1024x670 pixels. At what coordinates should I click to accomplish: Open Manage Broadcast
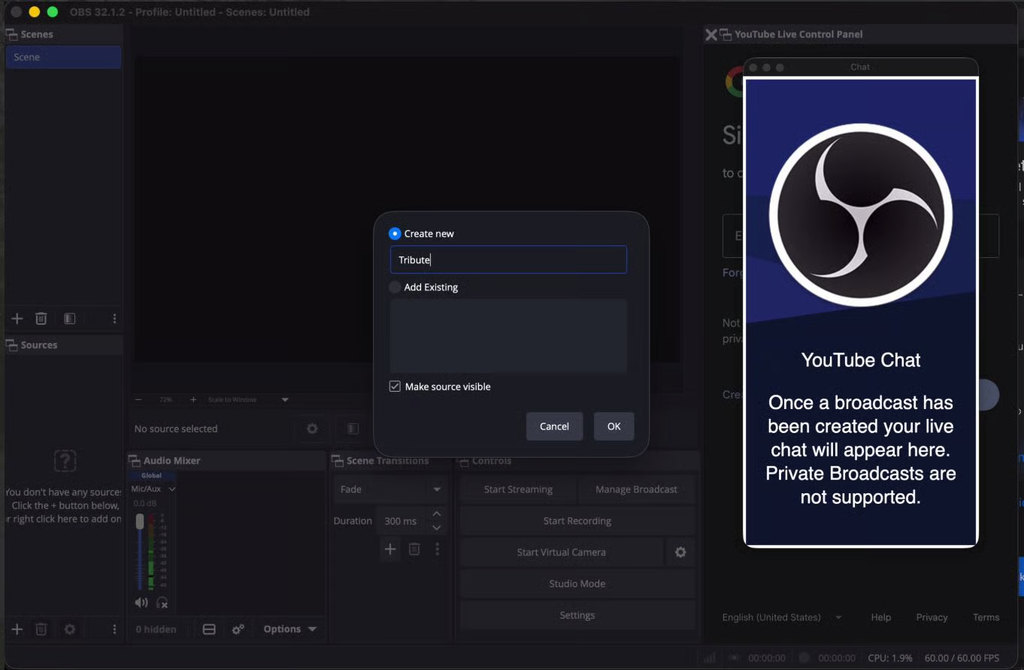click(x=636, y=489)
